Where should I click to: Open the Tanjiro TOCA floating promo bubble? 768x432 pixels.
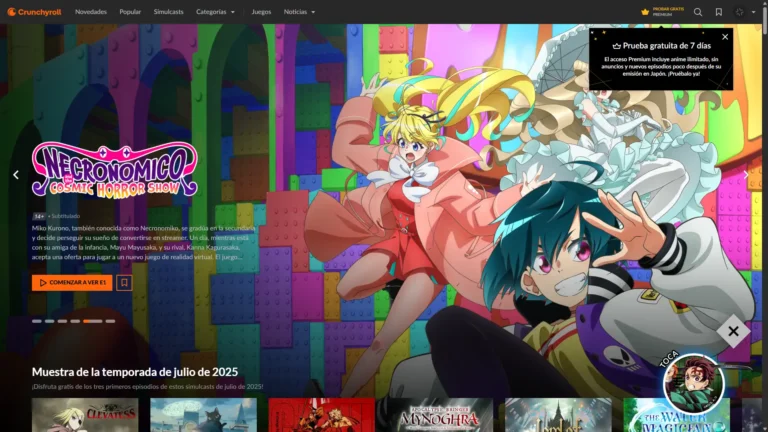[x=694, y=384]
